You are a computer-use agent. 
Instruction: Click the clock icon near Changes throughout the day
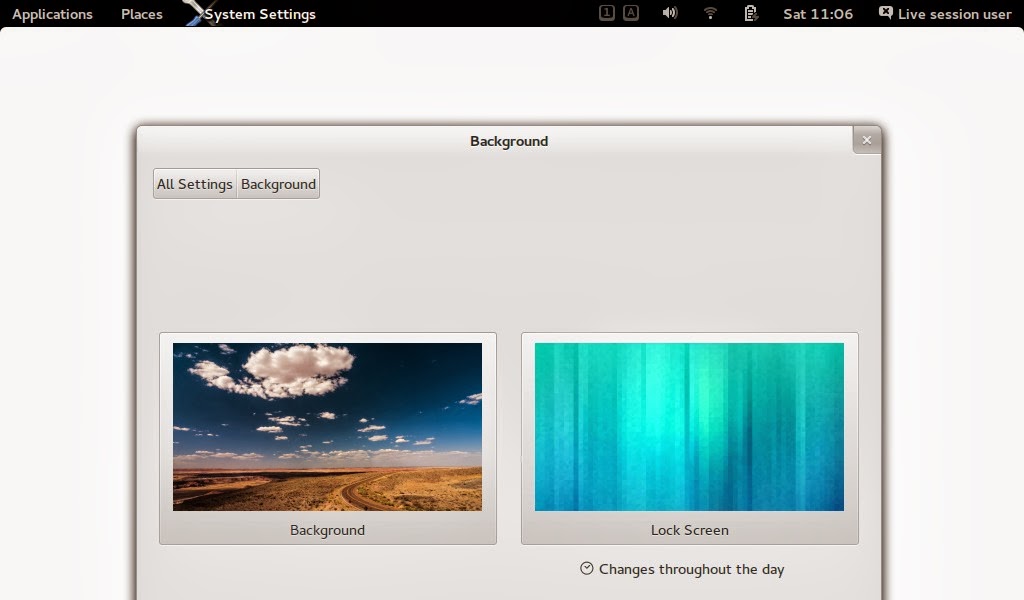pyautogui.click(x=586, y=568)
